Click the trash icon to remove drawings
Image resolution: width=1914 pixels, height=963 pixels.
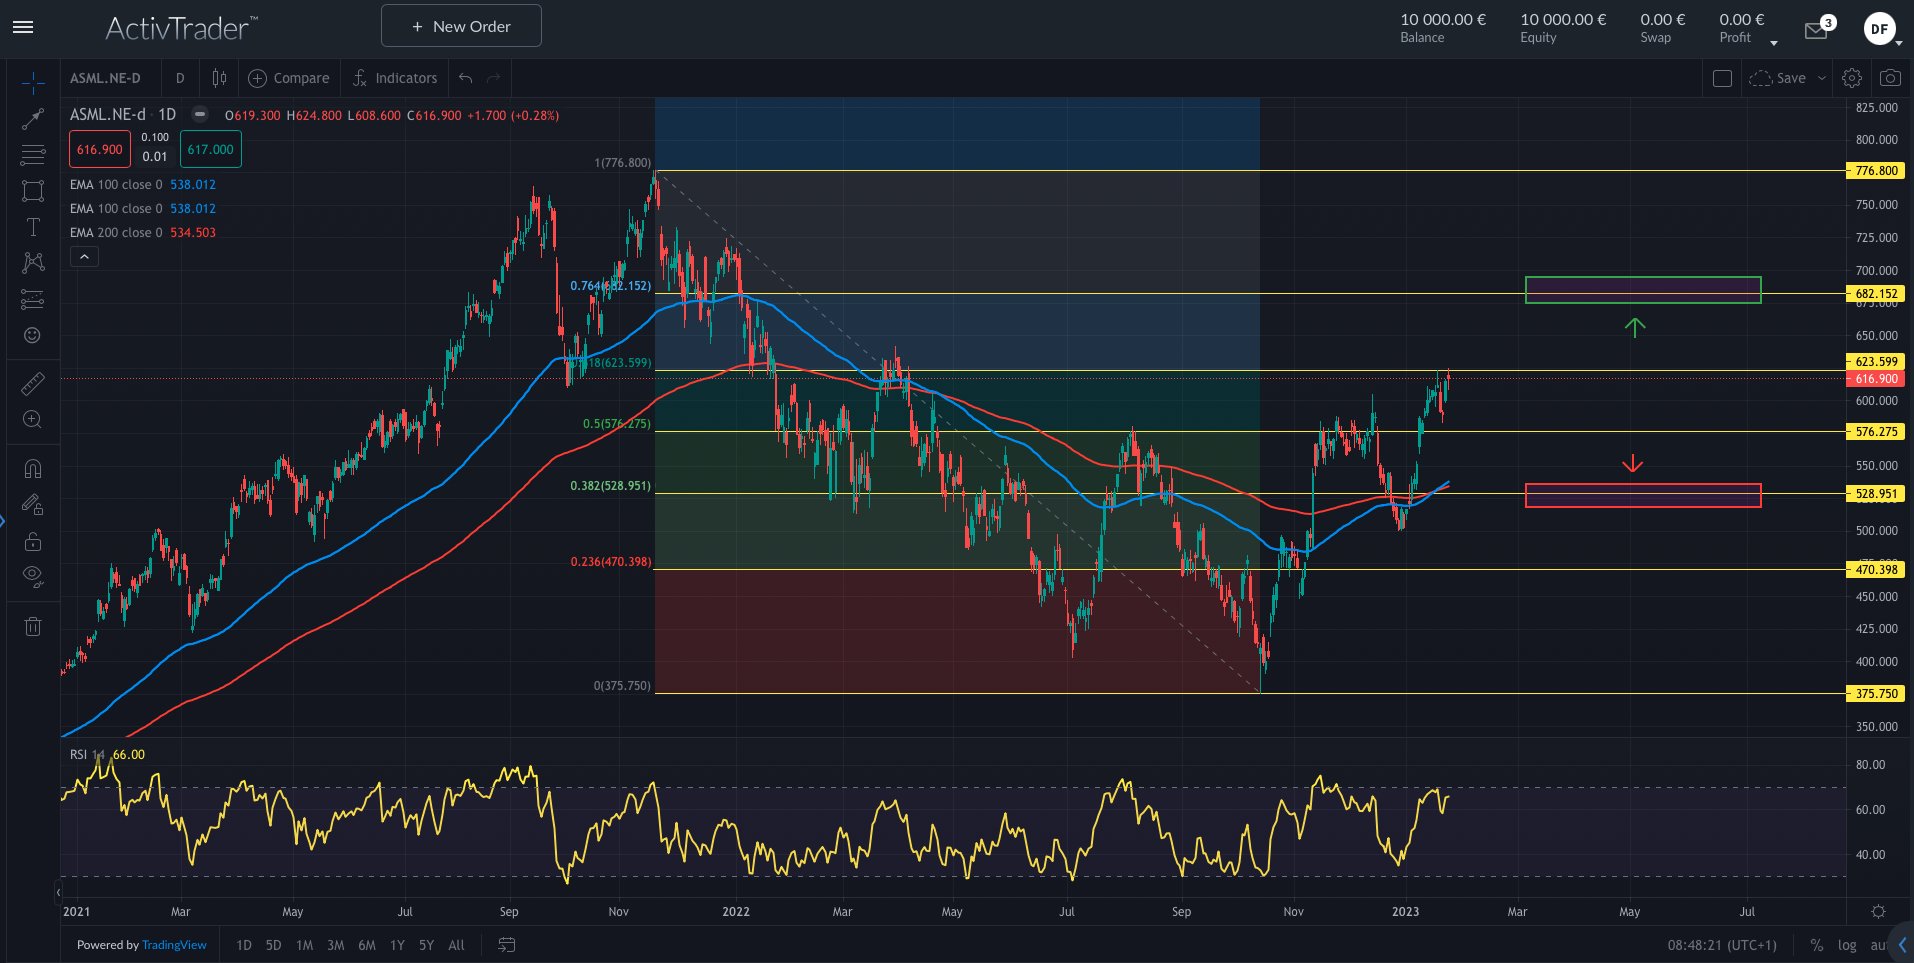click(33, 627)
